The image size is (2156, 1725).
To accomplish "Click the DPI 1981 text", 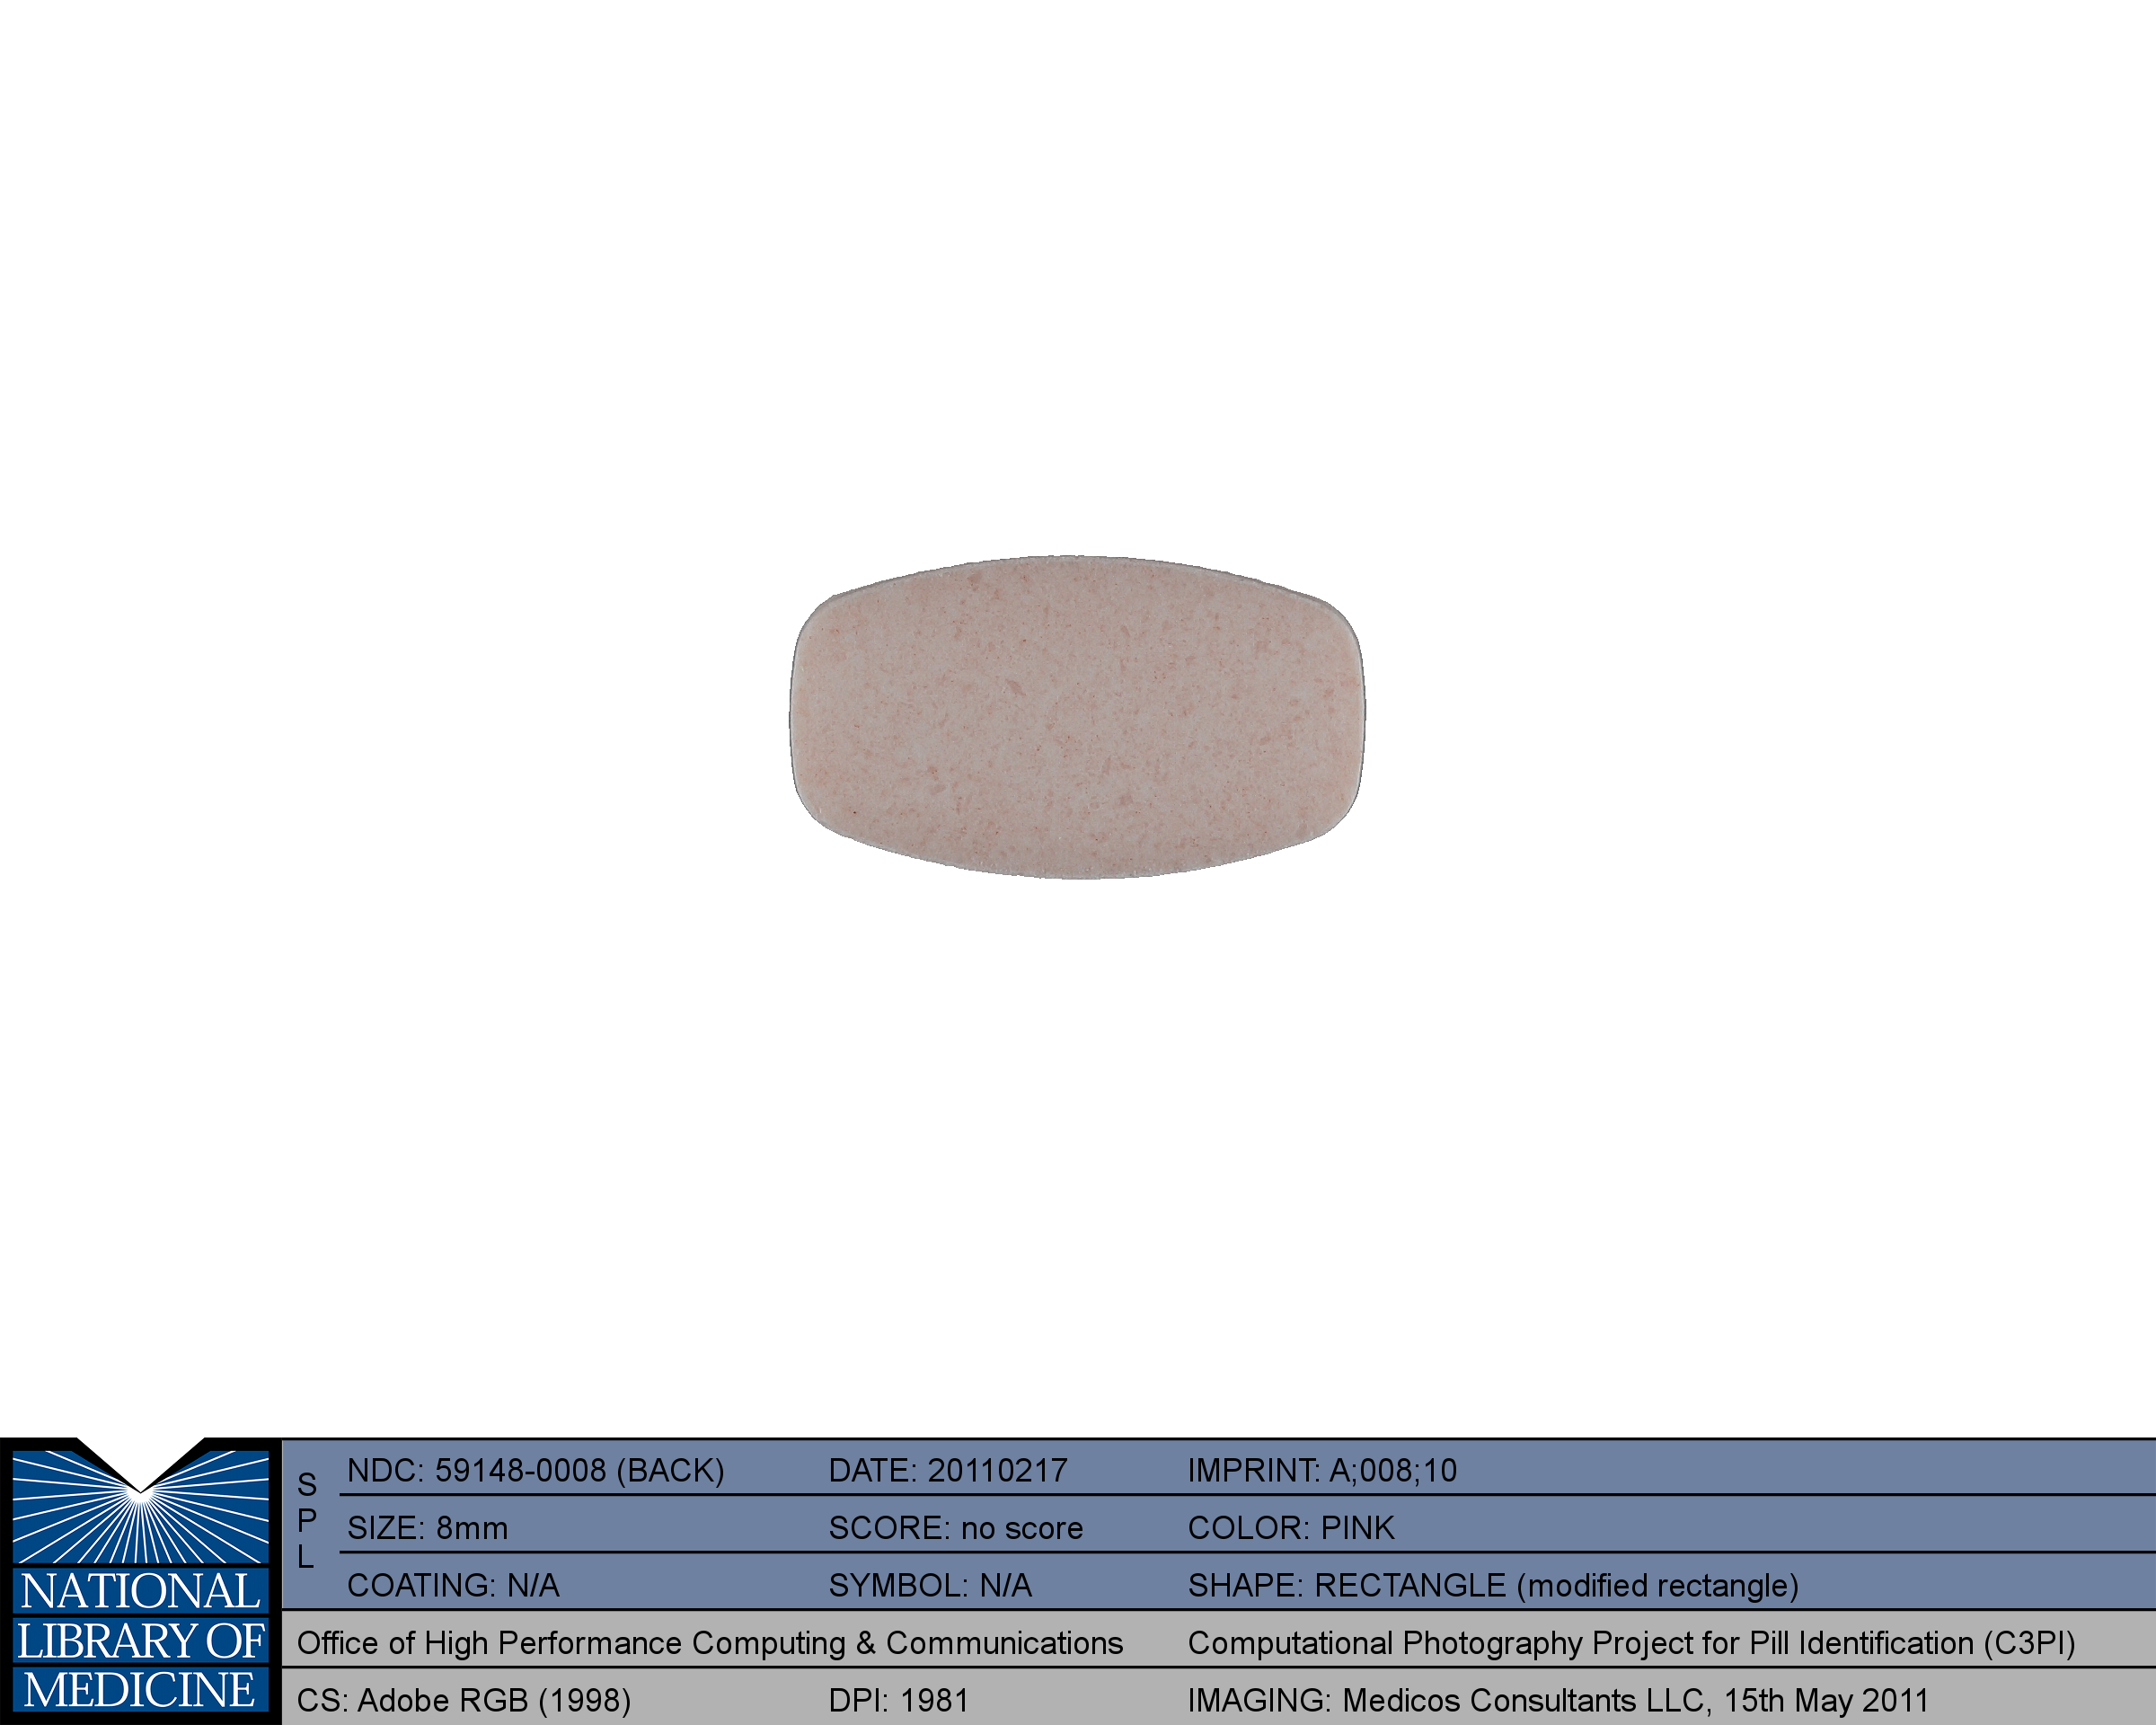I will [x=898, y=1700].
